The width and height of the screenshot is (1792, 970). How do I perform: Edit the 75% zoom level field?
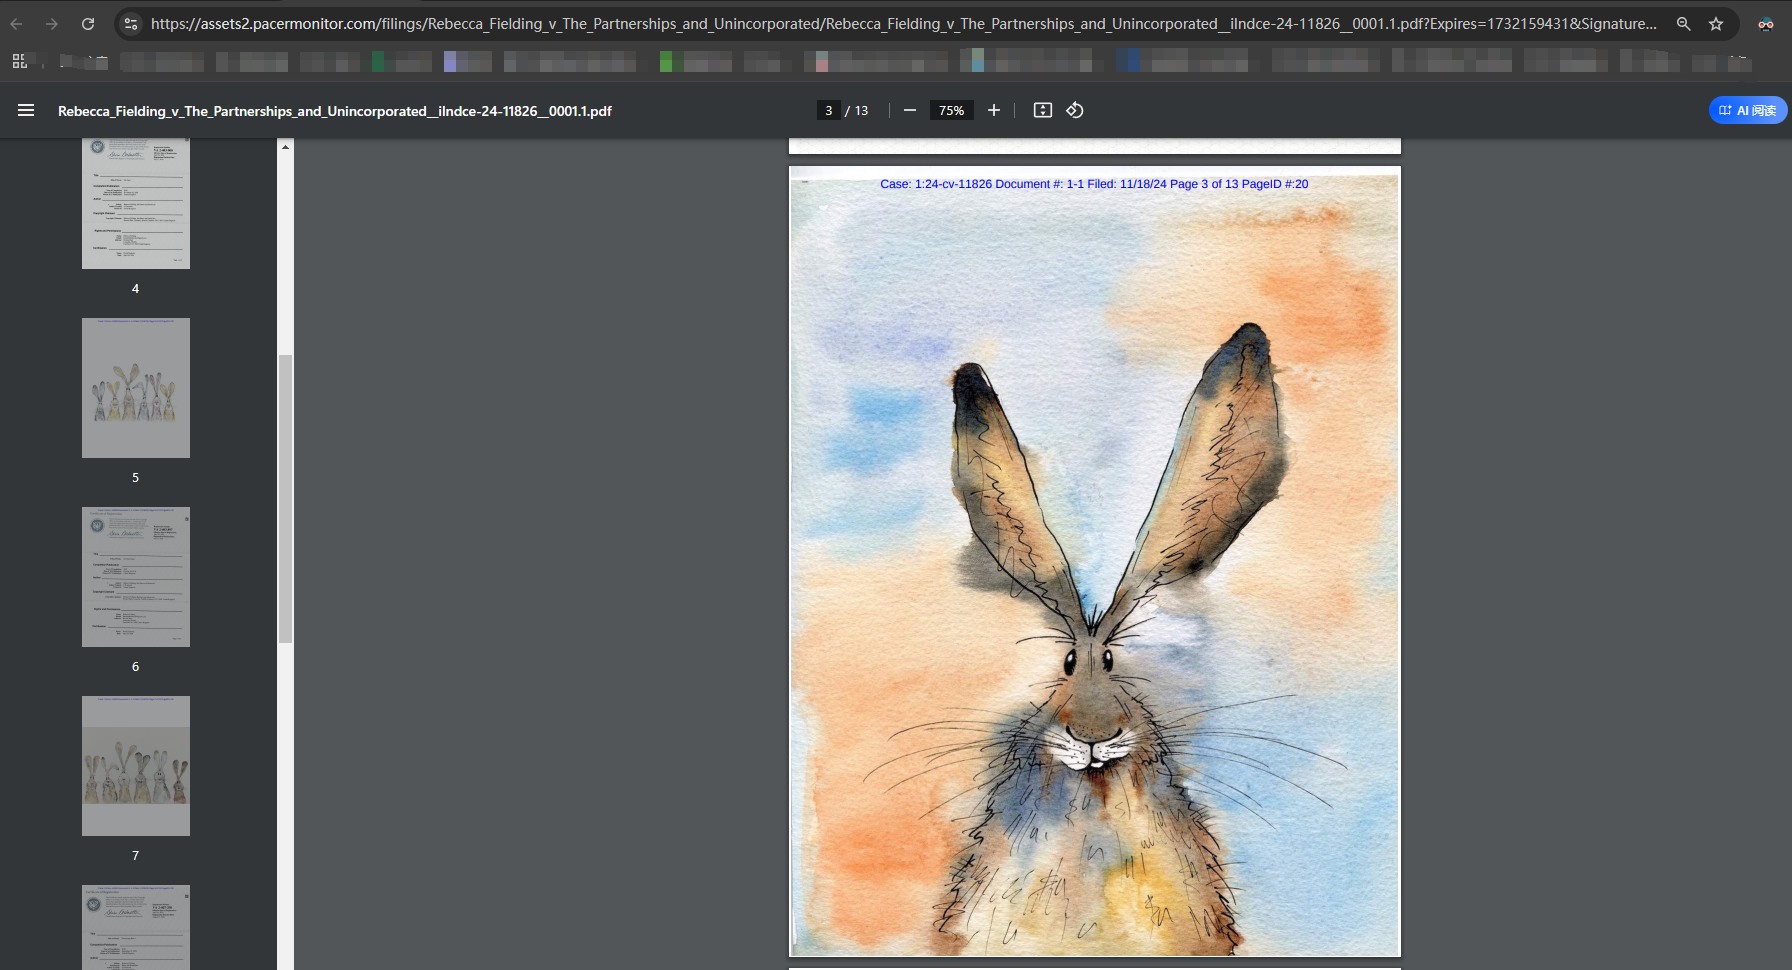952,111
